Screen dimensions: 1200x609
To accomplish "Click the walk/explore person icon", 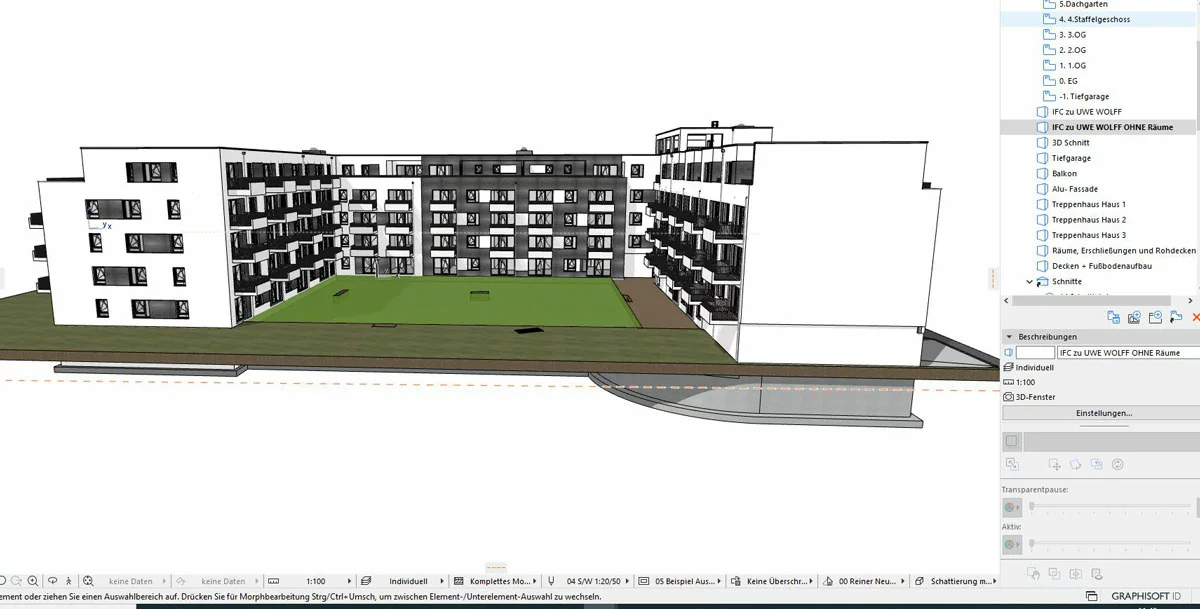I will pyautogui.click(x=69, y=581).
